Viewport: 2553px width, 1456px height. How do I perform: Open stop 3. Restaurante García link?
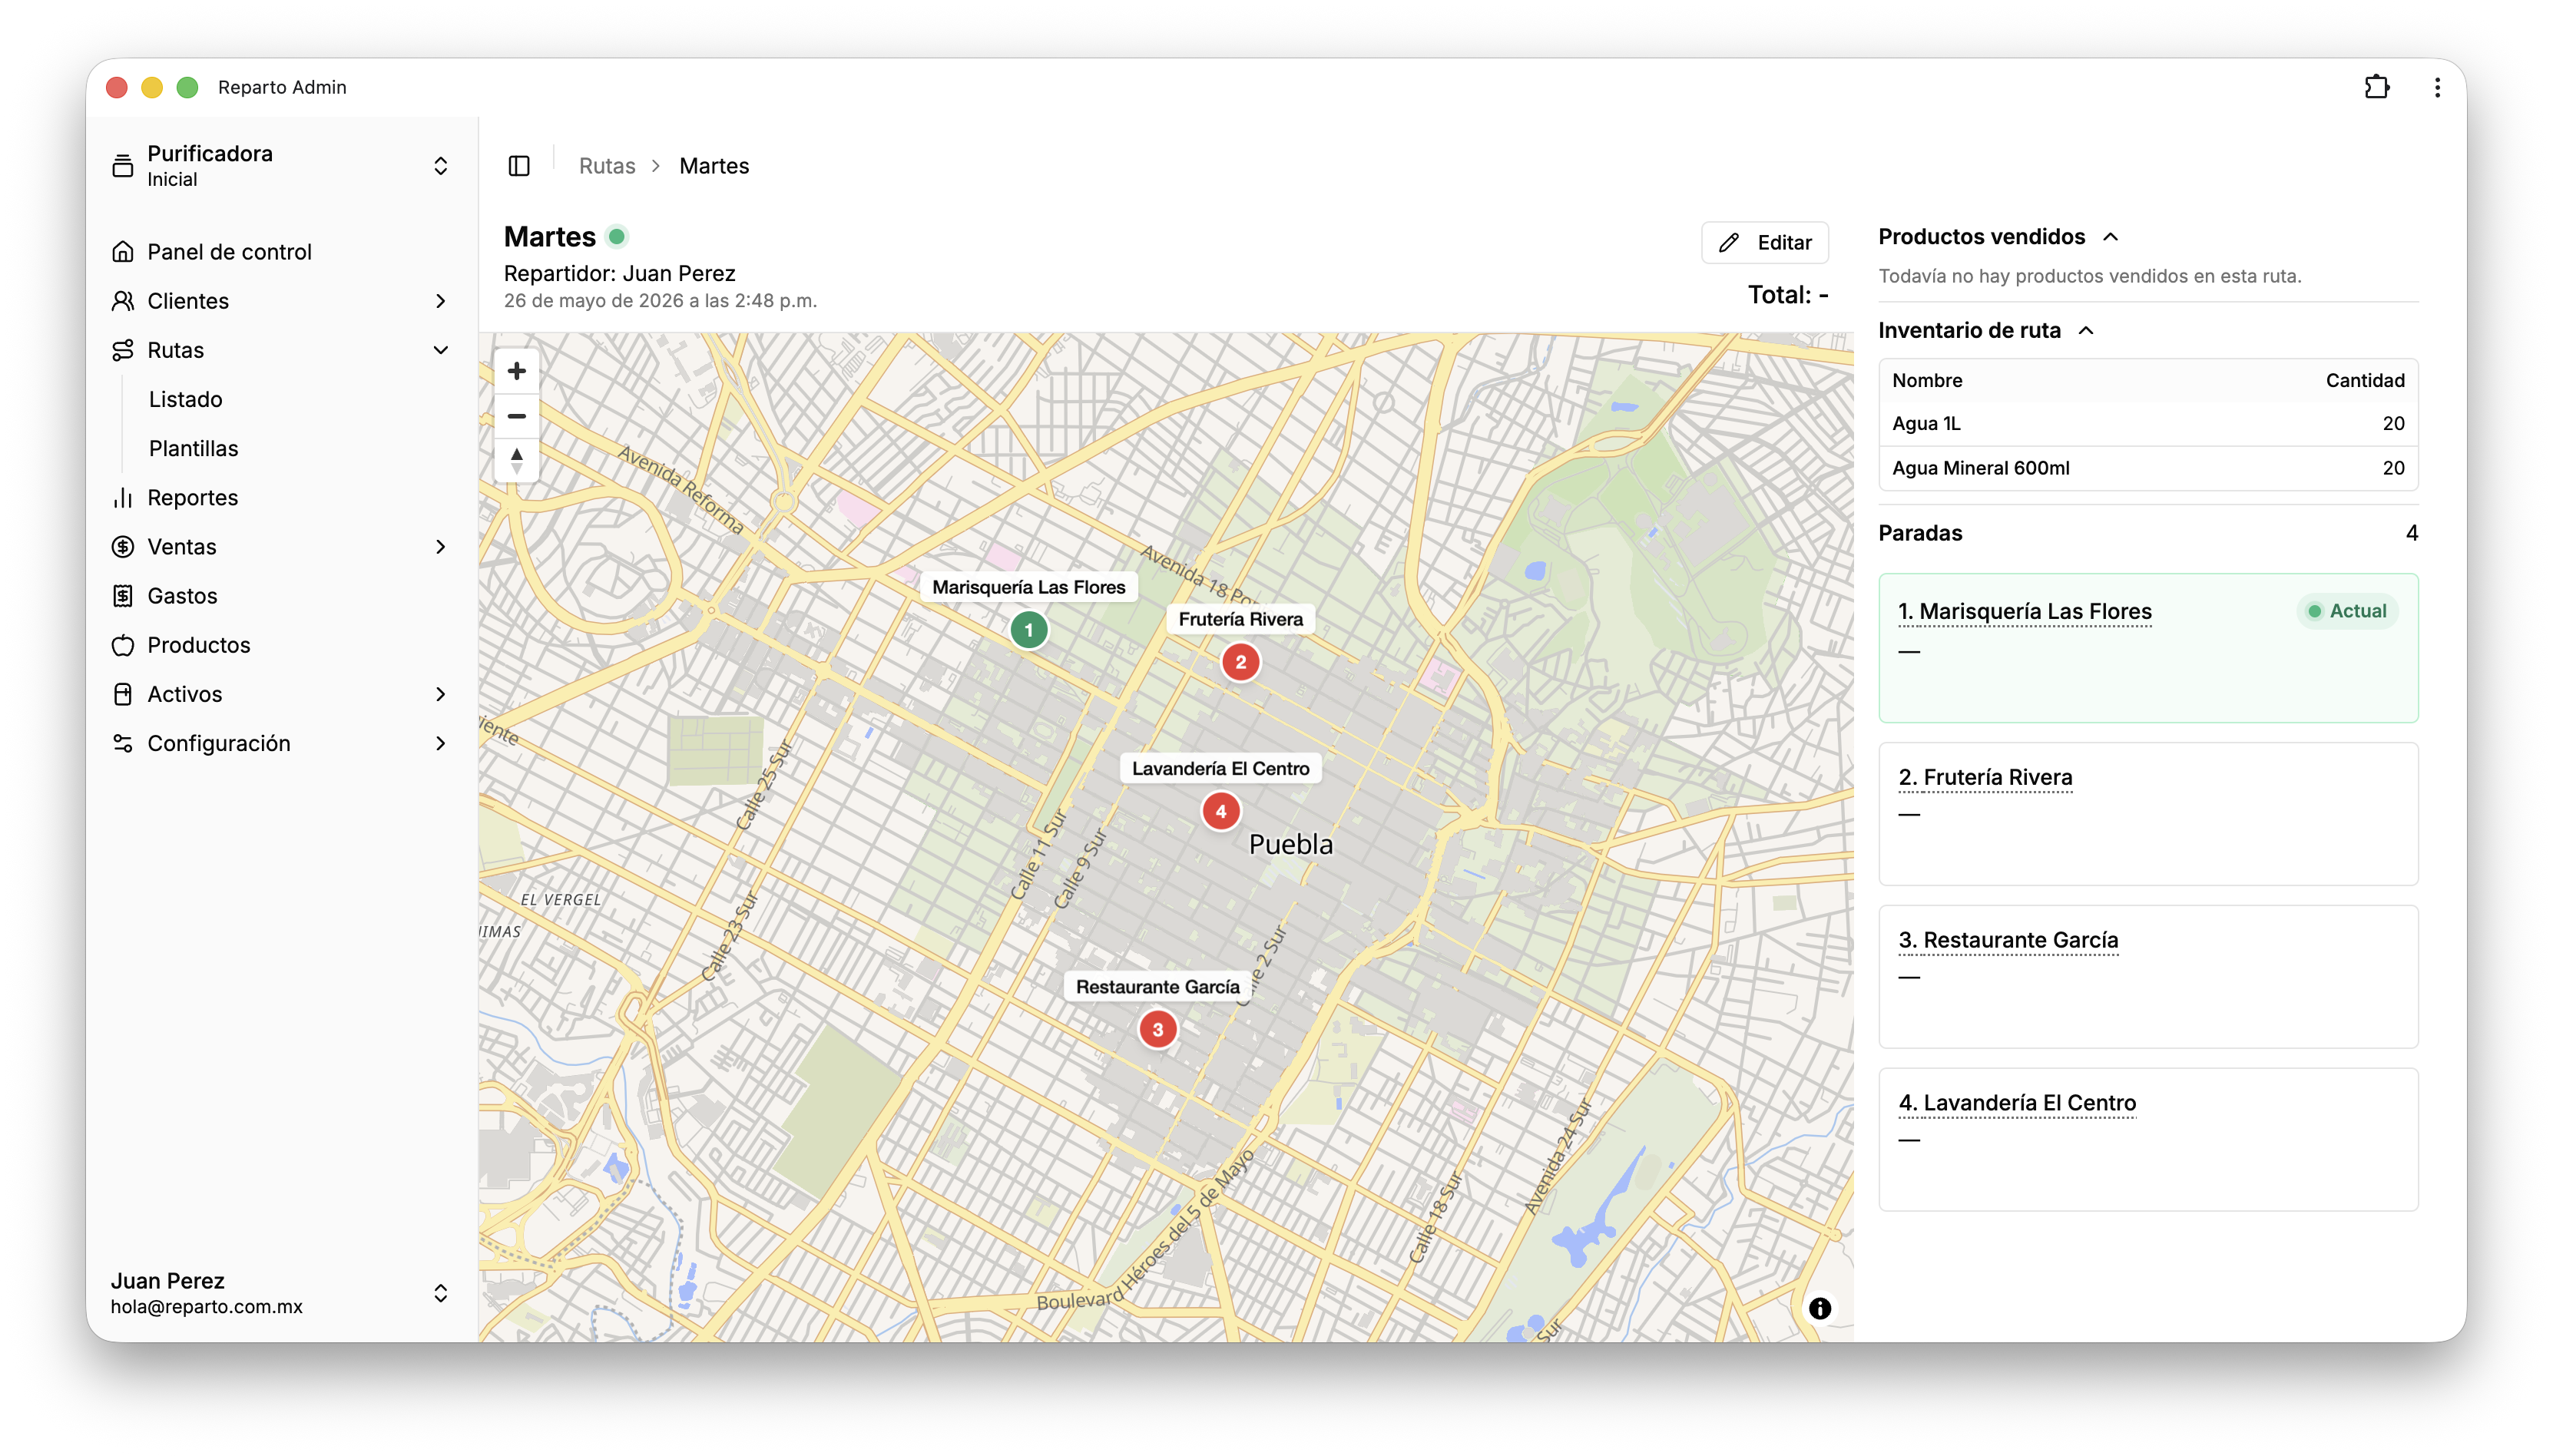pyautogui.click(x=2008, y=941)
